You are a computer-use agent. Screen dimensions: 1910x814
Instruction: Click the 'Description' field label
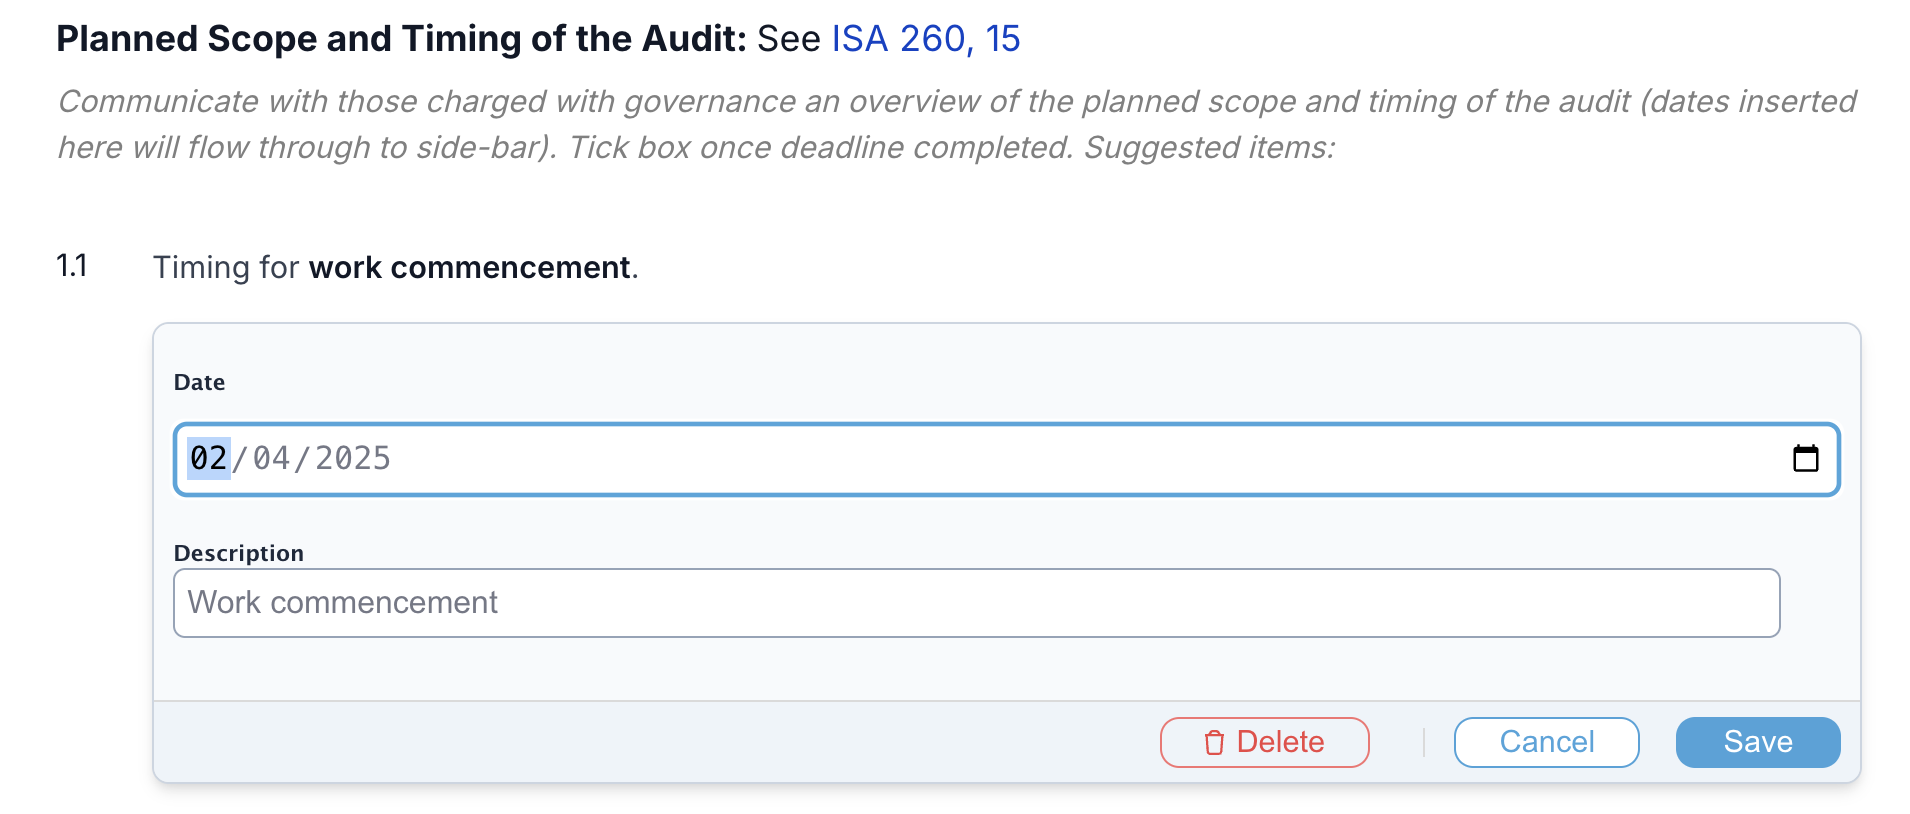click(239, 553)
